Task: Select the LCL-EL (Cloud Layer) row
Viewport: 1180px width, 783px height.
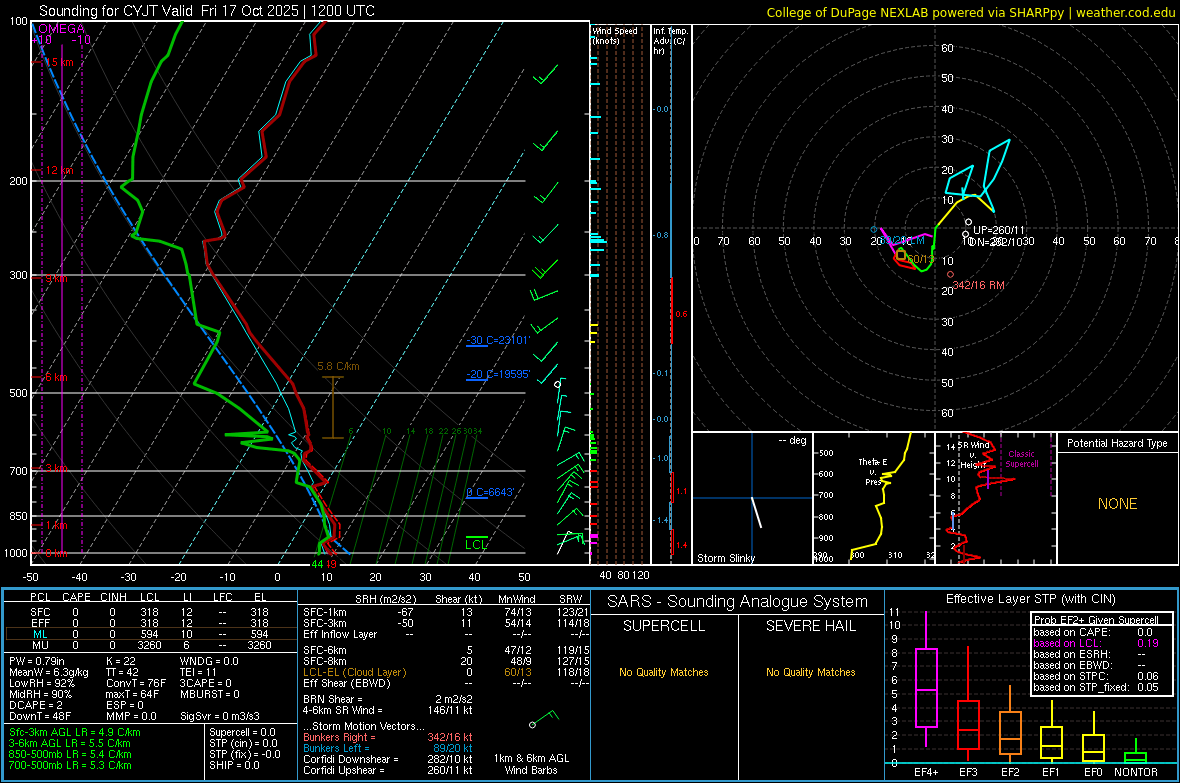Action: [445, 672]
